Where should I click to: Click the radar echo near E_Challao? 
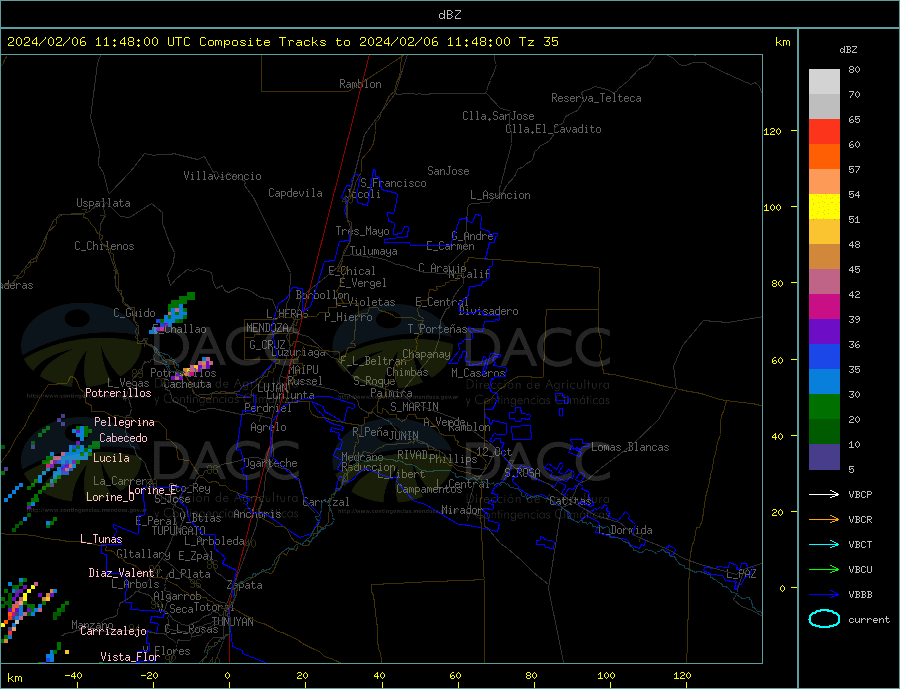174,313
